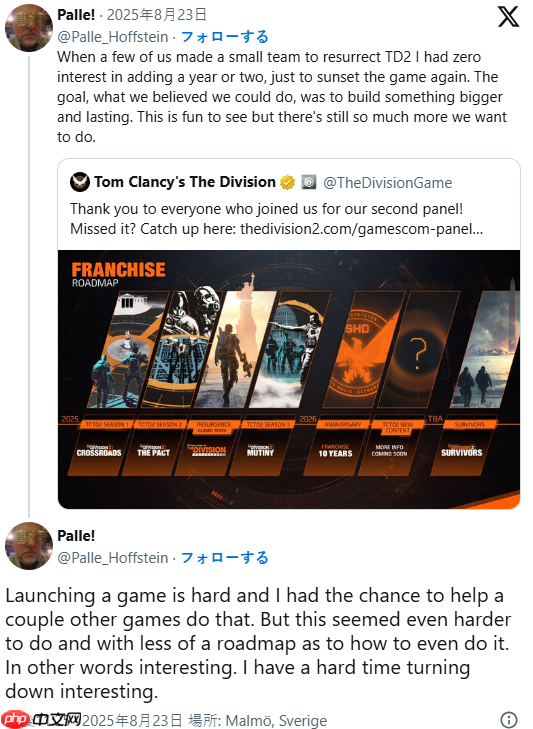Open @TheDivisionGame handle

point(387,183)
